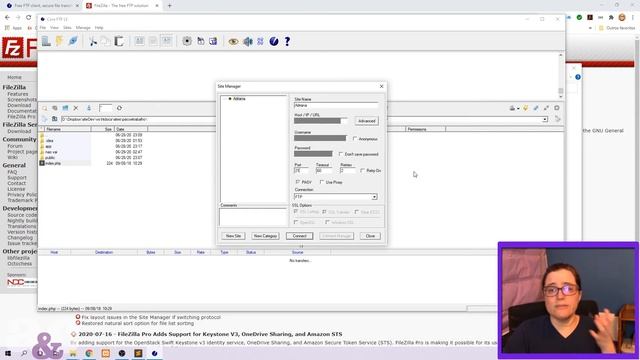Click the yellow lightning Quick Connect icon
Screen dimensions: 640x360
click(x=60, y=41)
